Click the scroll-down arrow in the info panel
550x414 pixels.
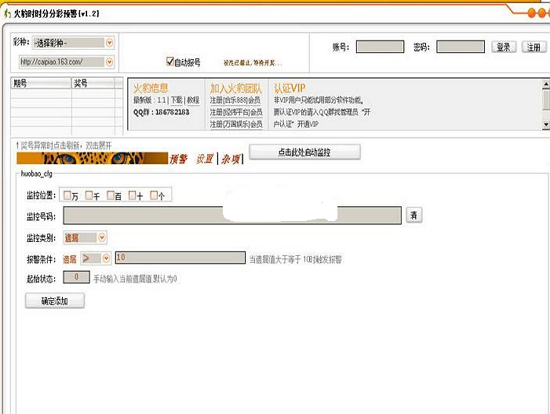click(x=546, y=125)
